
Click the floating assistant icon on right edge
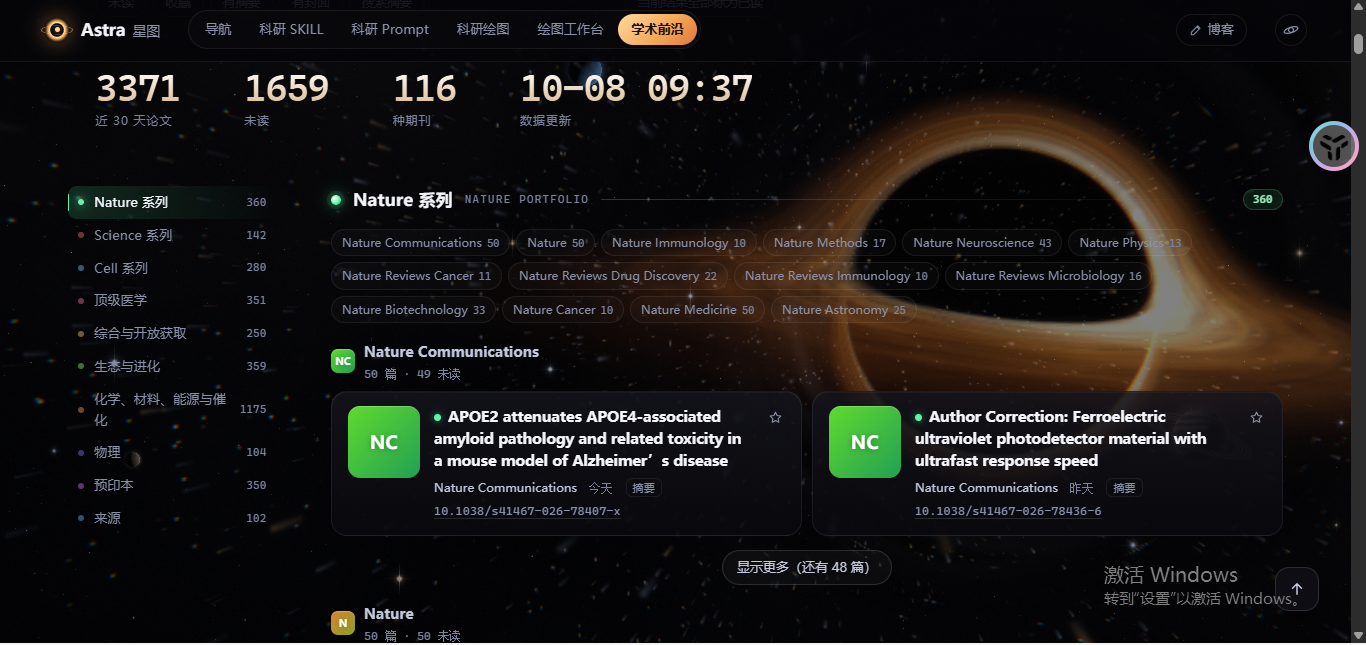coord(1334,147)
